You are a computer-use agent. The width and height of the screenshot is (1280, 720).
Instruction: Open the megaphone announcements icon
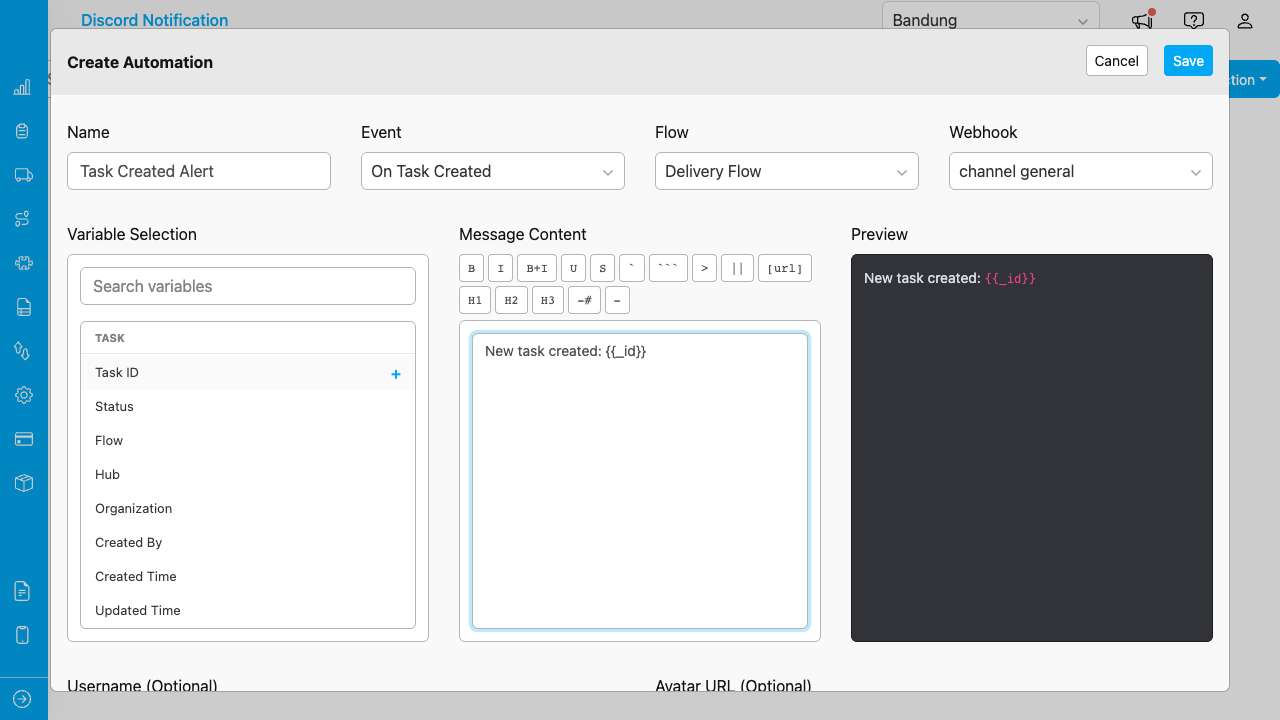[1142, 19]
